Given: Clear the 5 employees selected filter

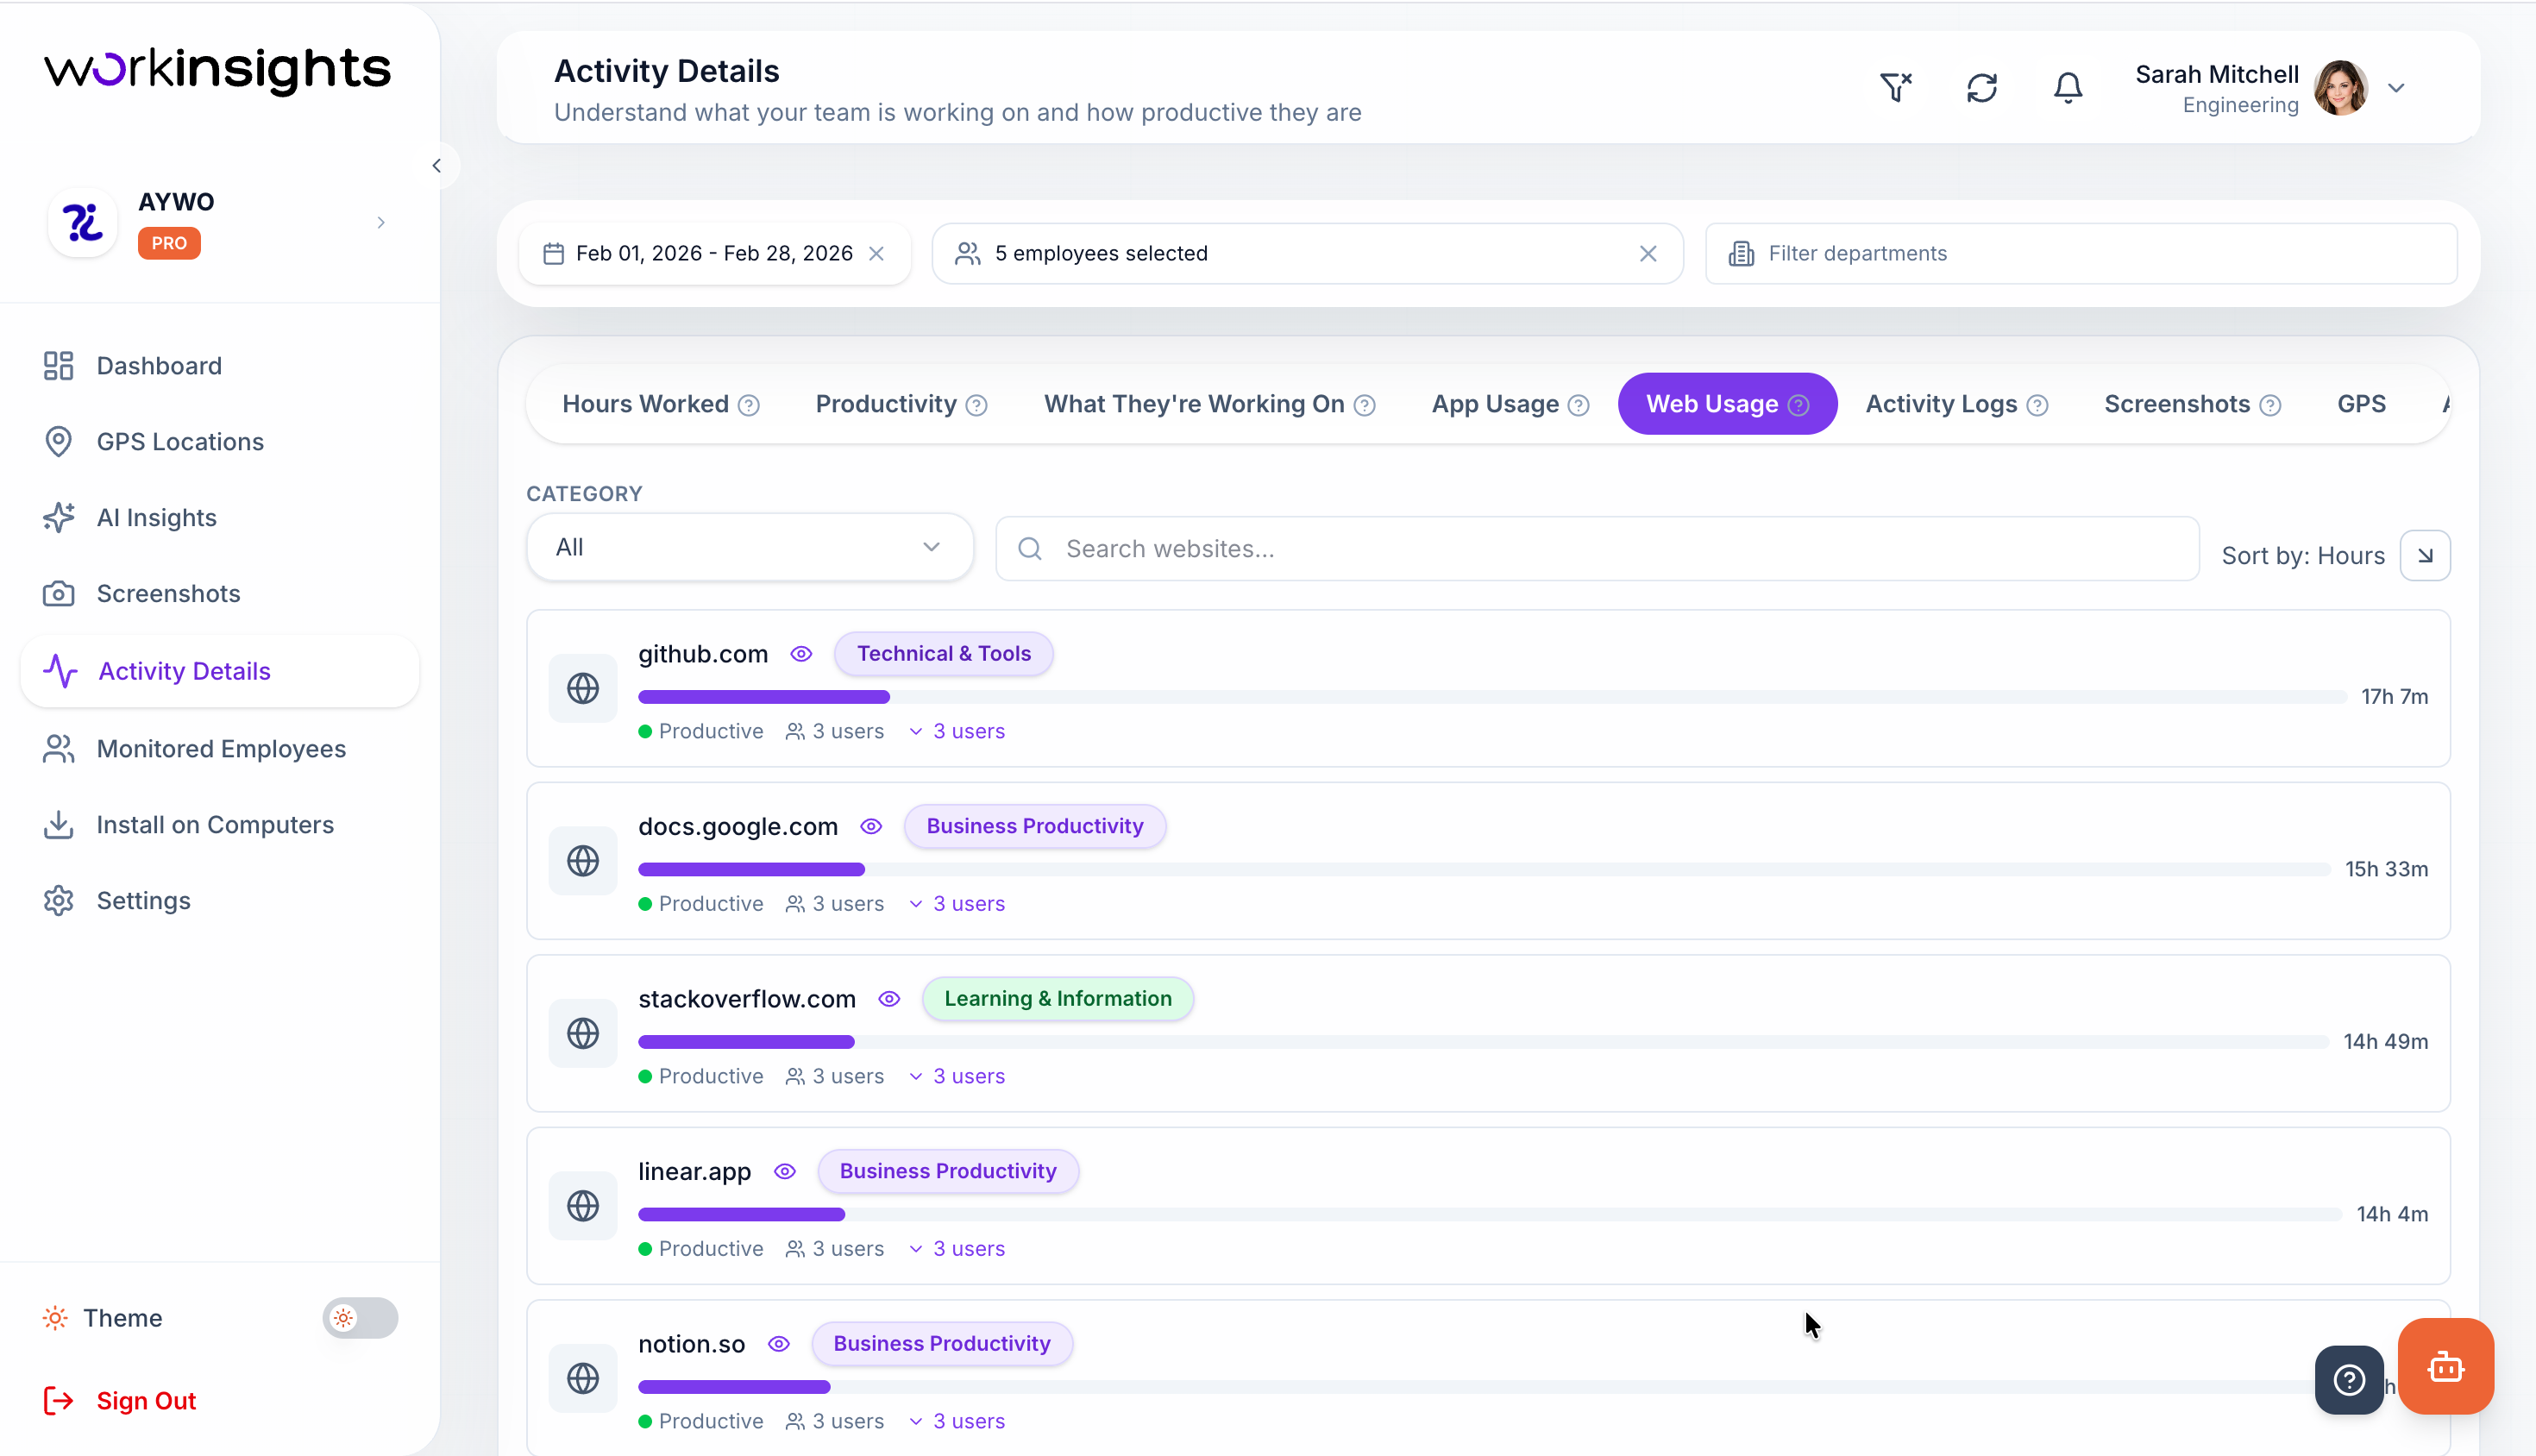Looking at the screenshot, I should tap(1648, 254).
